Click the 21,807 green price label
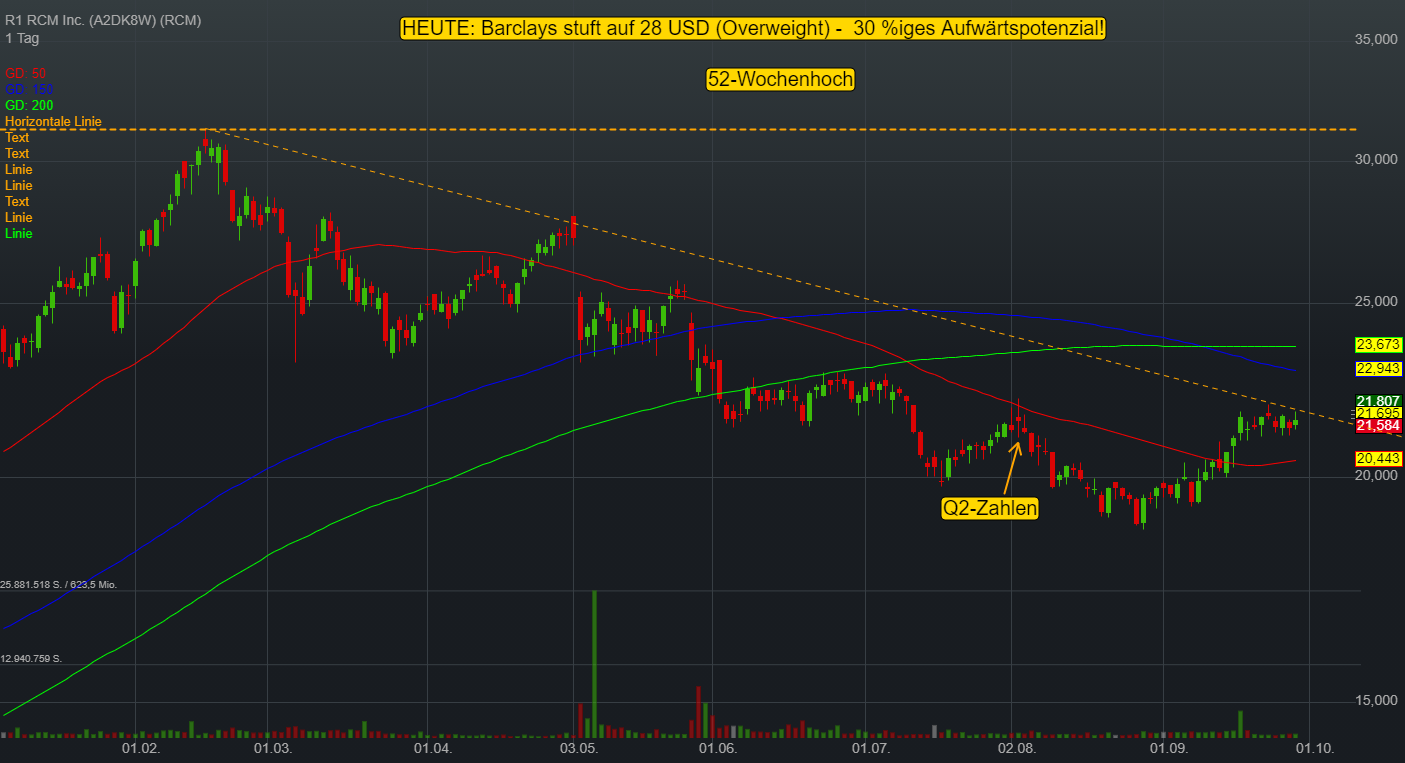The height and width of the screenshot is (763, 1405). 1379,401
